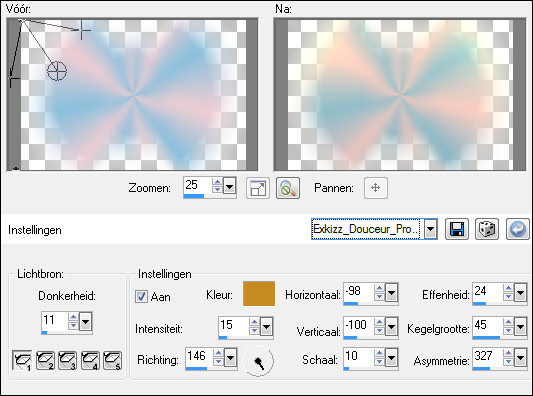Click the Pannen navigate button

(376, 188)
